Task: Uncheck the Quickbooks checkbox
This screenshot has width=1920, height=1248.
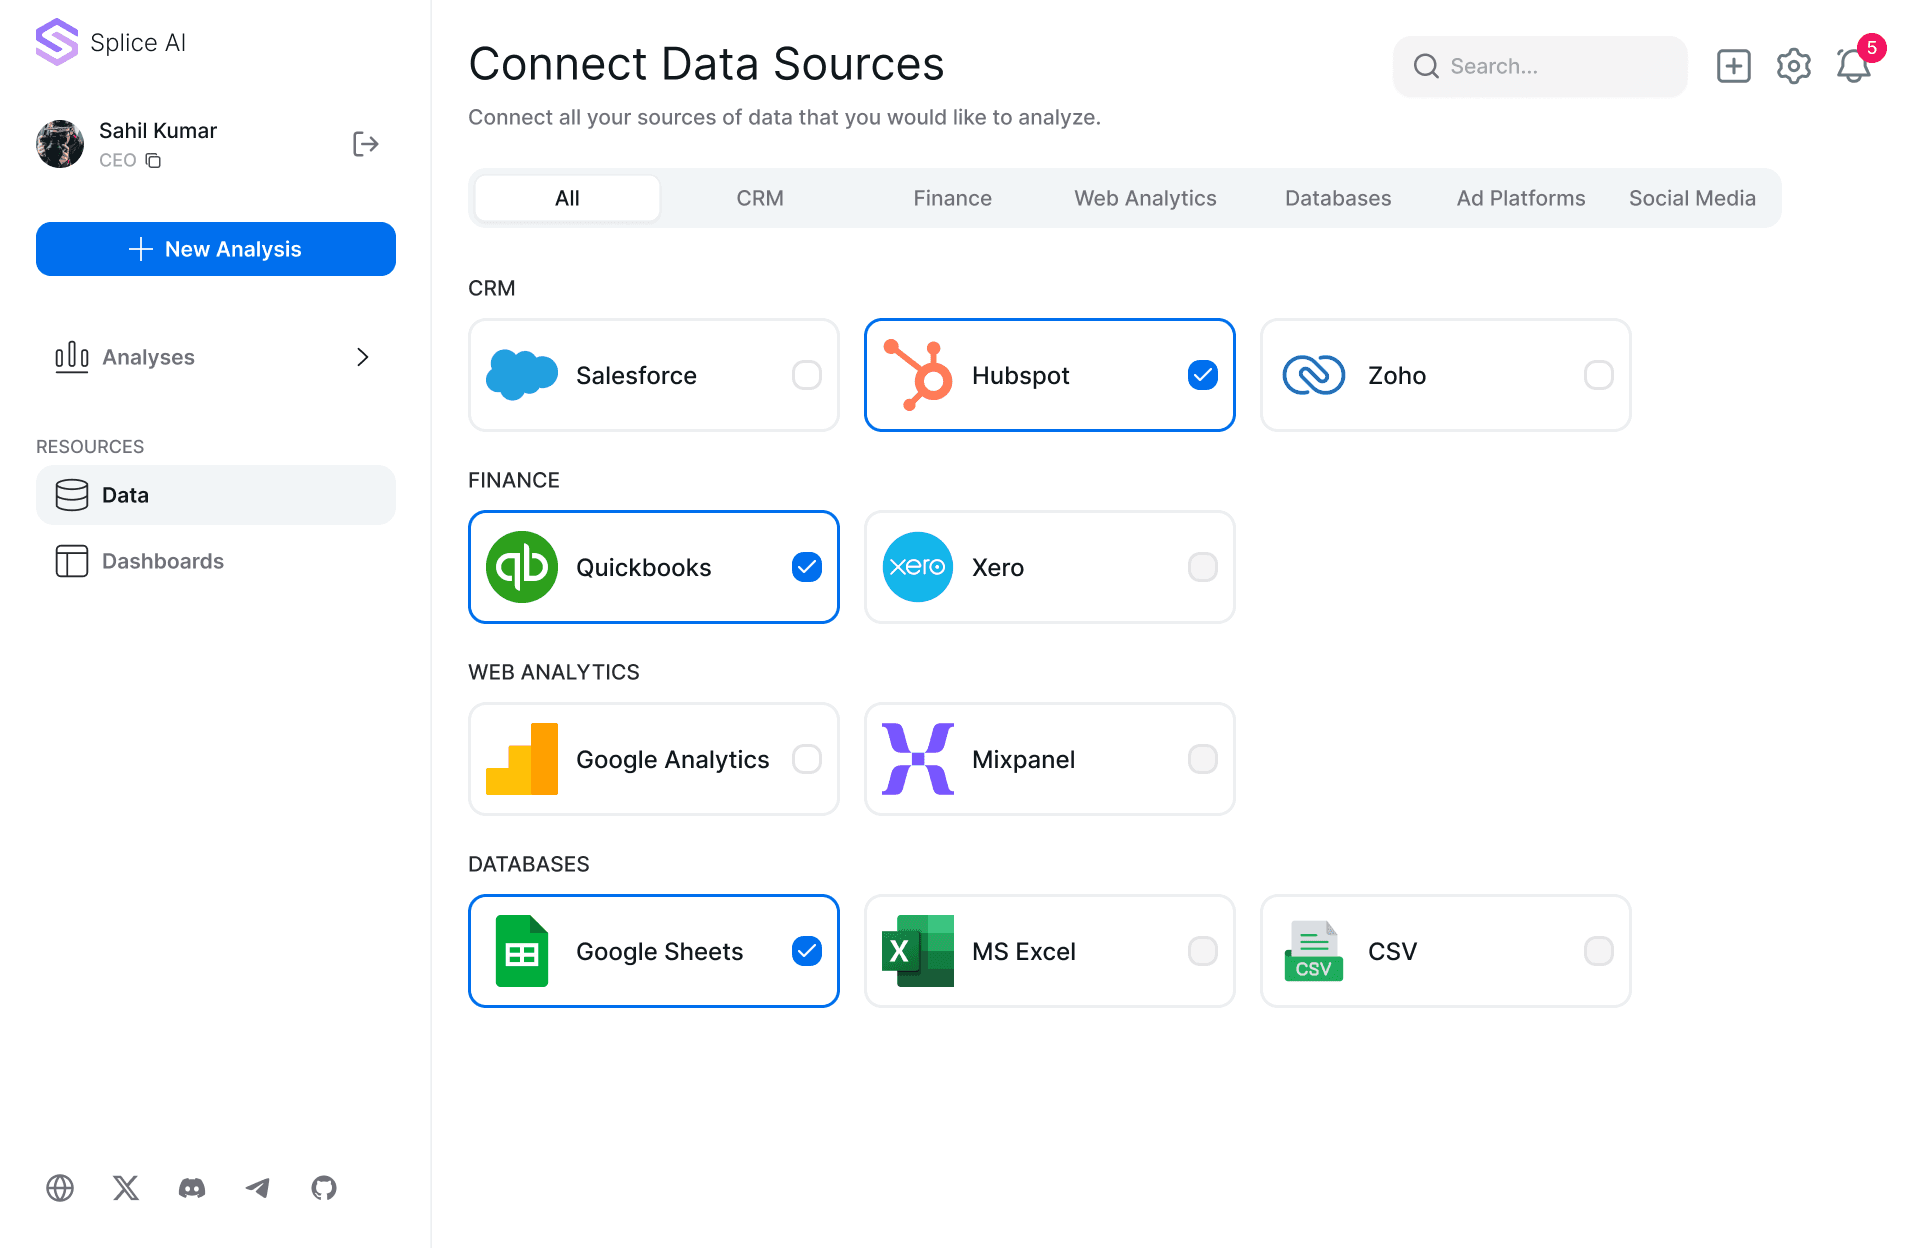Action: point(807,567)
